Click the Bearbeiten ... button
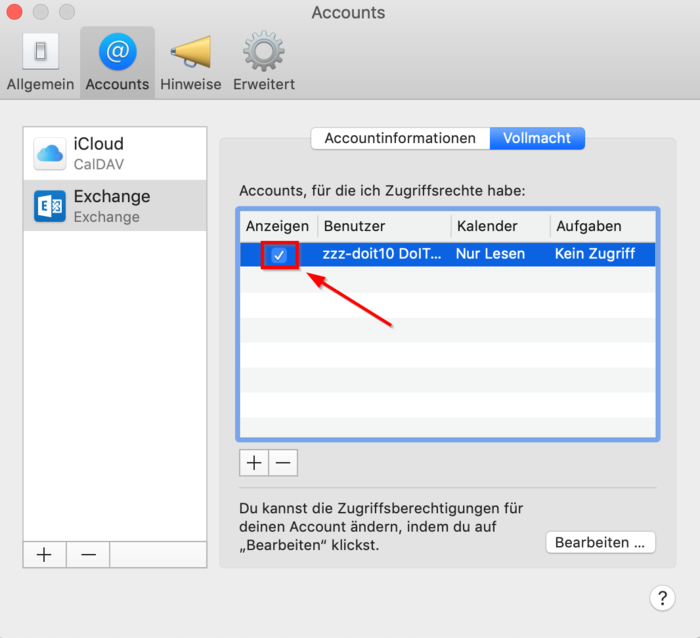The width and height of the screenshot is (700, 638). pos(600,542)
